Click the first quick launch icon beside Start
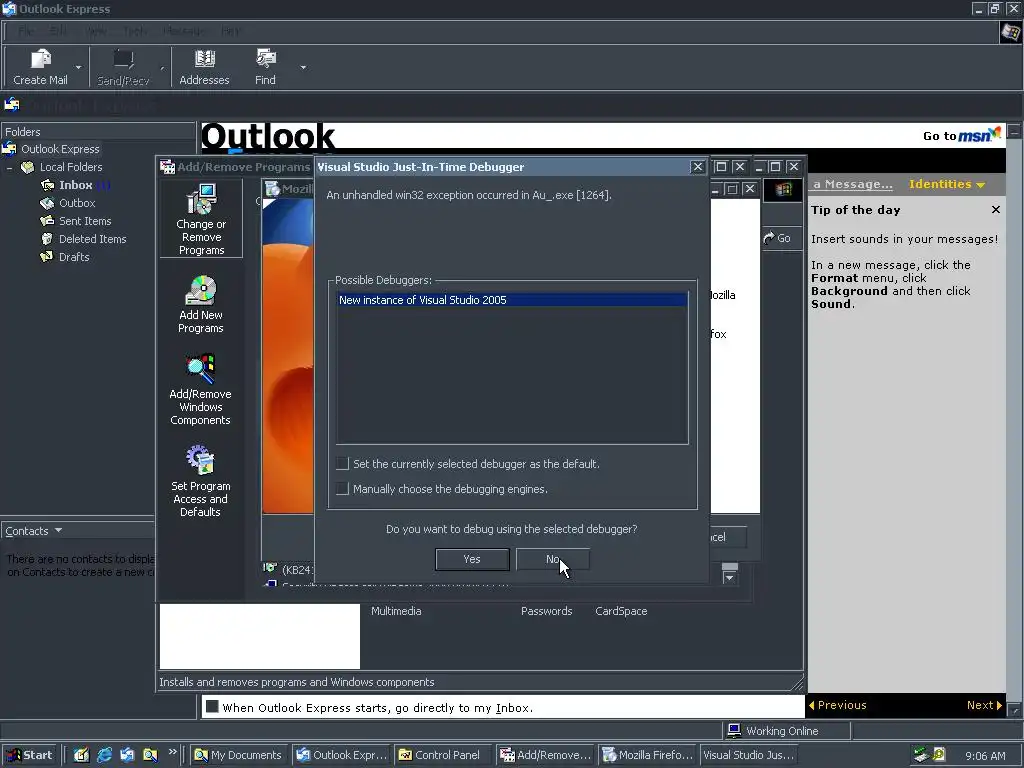The image size is (1024, 768). click(81, 755)
